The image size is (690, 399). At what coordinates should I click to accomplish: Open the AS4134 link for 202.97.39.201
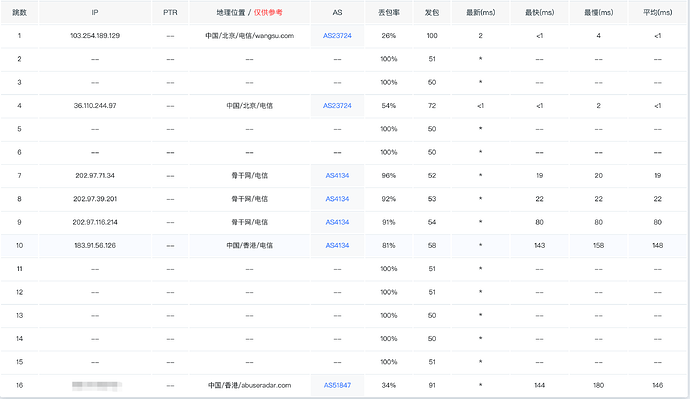pyautogui.click(x=337, y=199)
